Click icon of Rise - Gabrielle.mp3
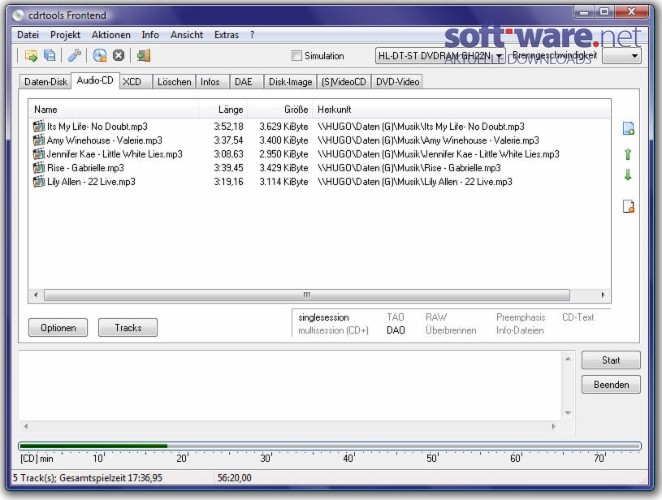This screenshot has height=500, width=662. click(x=39, y=168)
